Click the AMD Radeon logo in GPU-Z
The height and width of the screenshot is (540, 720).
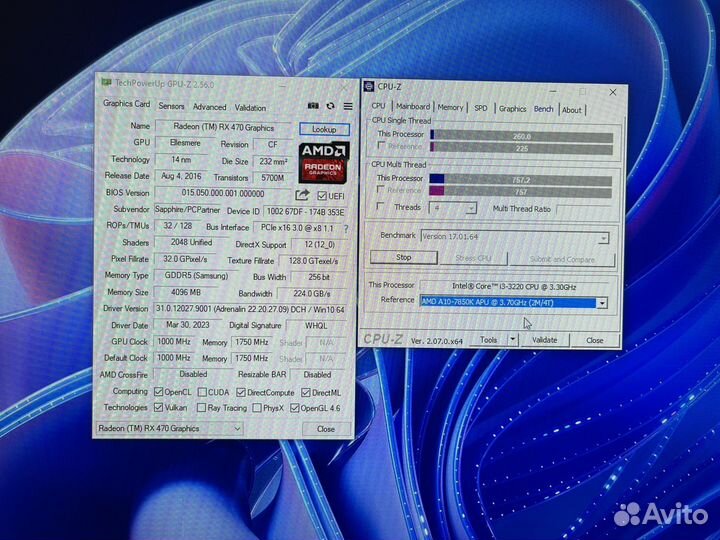pos(324,163)
